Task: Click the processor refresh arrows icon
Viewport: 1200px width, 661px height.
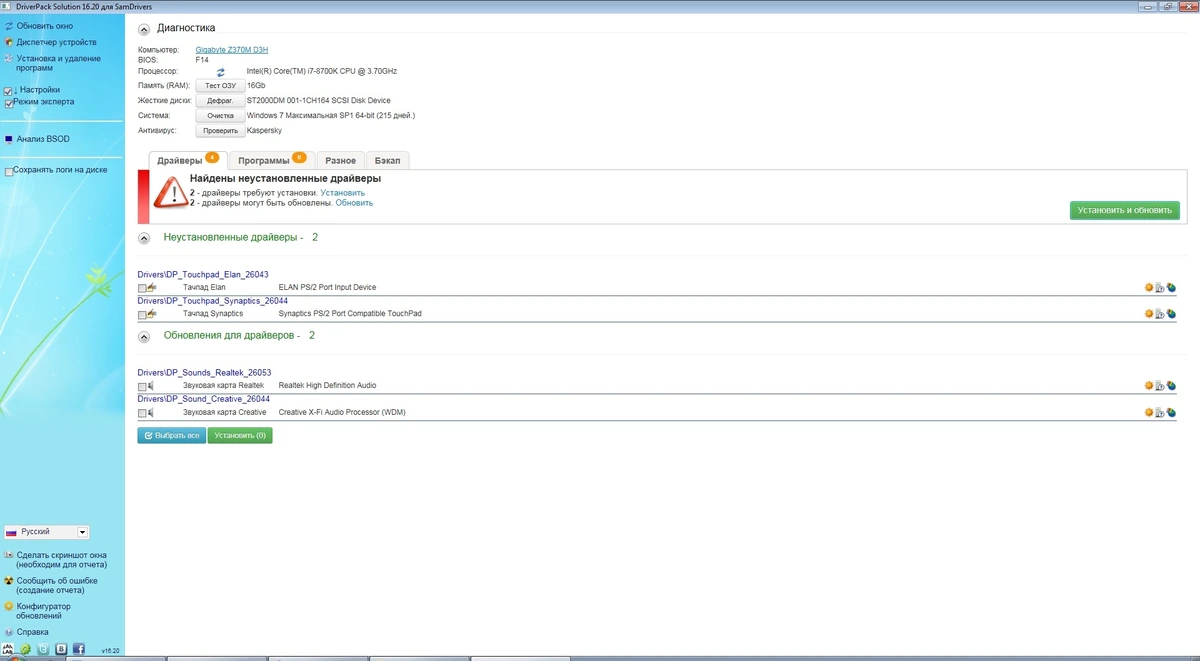Action: (221, 72)
